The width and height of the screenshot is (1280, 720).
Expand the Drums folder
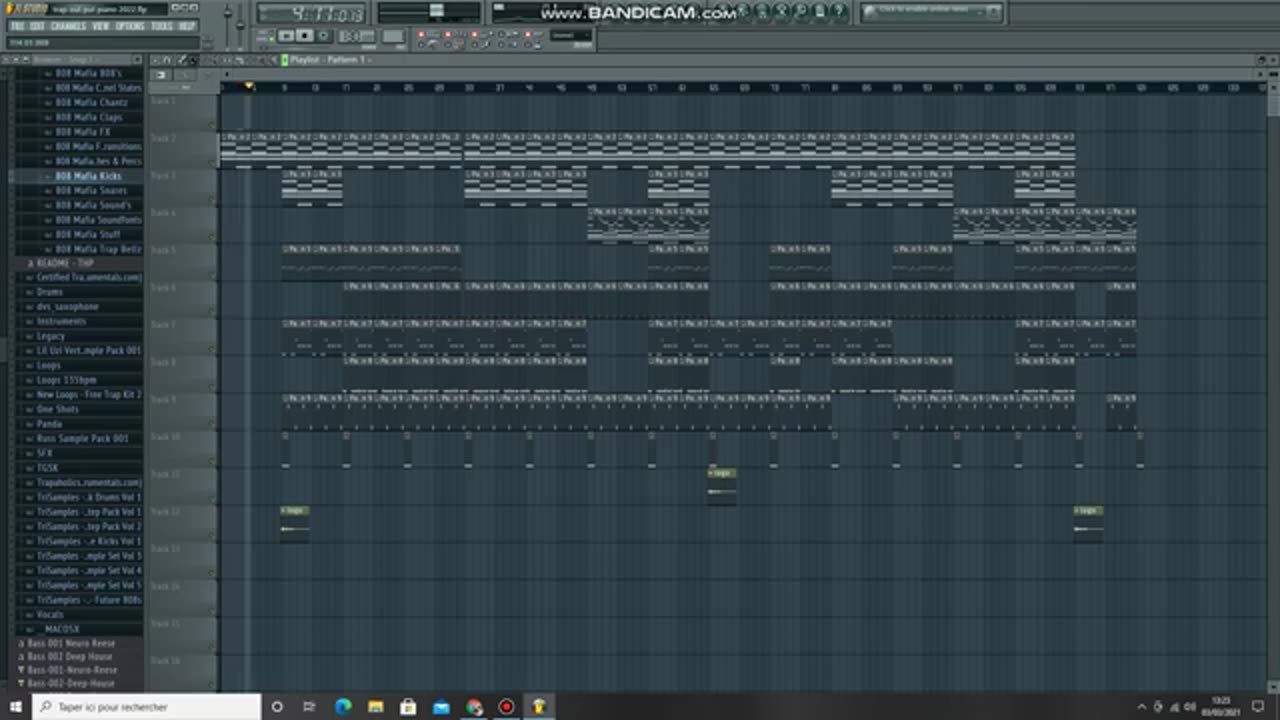49,292
